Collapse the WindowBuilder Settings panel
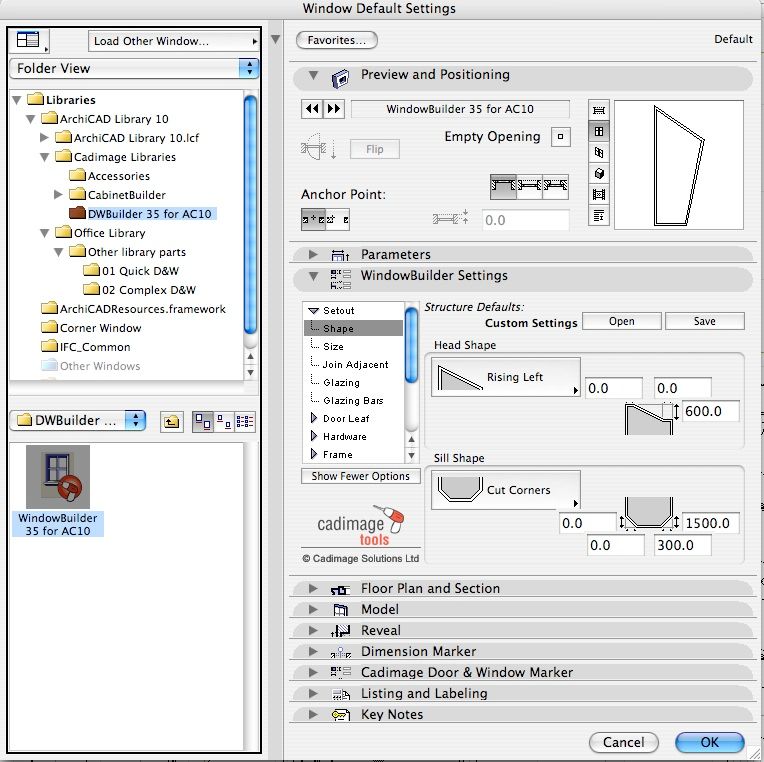The height and width of the screenshot is (762, 764). (313, 276)
